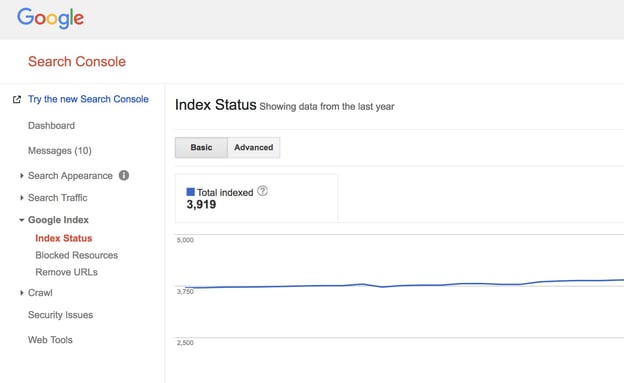624x383 pixels.
Task: Switch to Basic tab
Action: pyautogui.click(x=201, y=148)
